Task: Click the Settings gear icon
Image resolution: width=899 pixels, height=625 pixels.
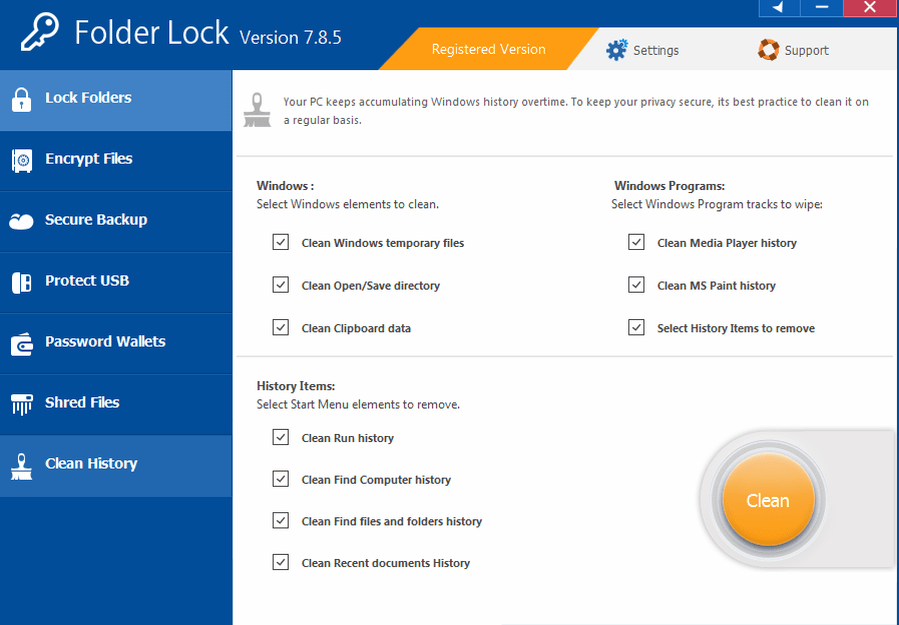Action: (x=617, y=50)
